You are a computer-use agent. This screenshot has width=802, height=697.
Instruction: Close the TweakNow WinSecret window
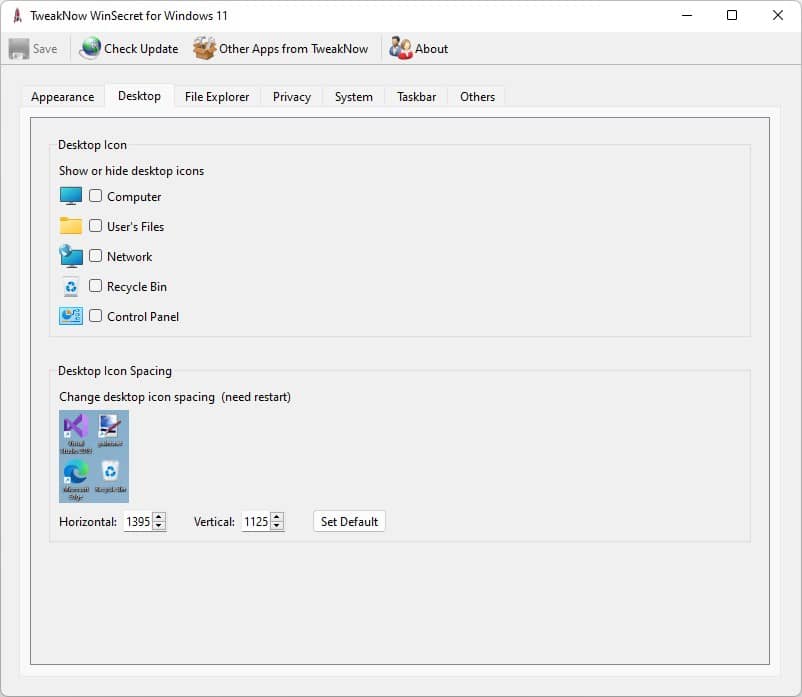point(777,15)
